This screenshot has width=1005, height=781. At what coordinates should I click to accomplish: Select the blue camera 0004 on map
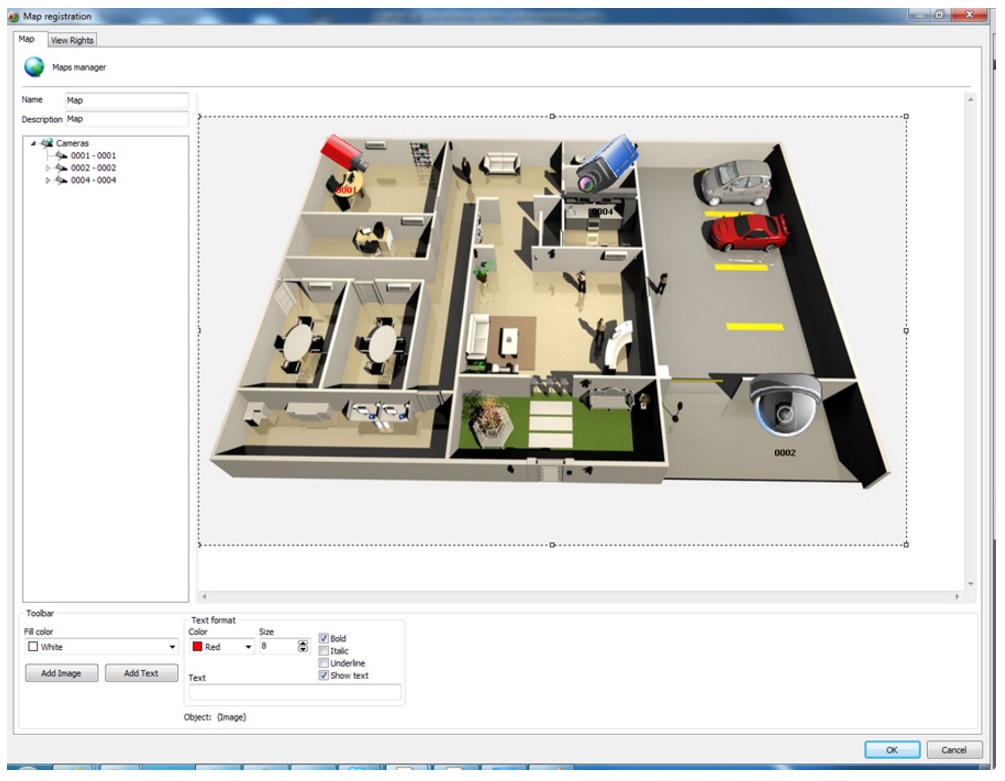tap(606, 163)
